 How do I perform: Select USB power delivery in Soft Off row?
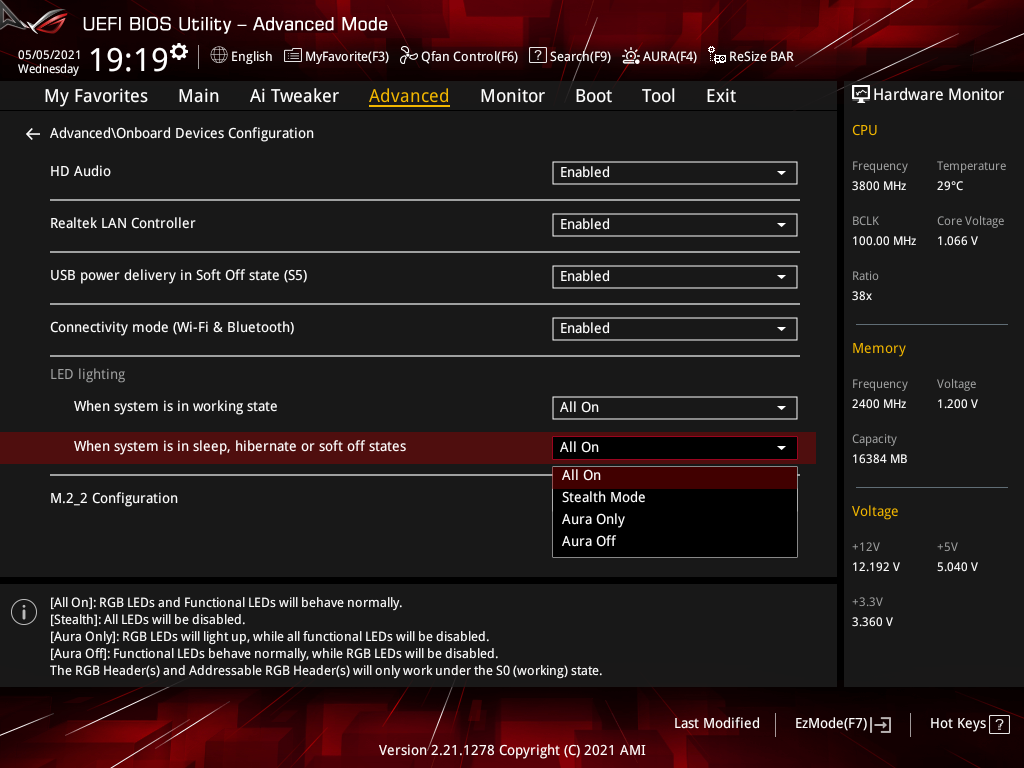(x=178, y=276)
